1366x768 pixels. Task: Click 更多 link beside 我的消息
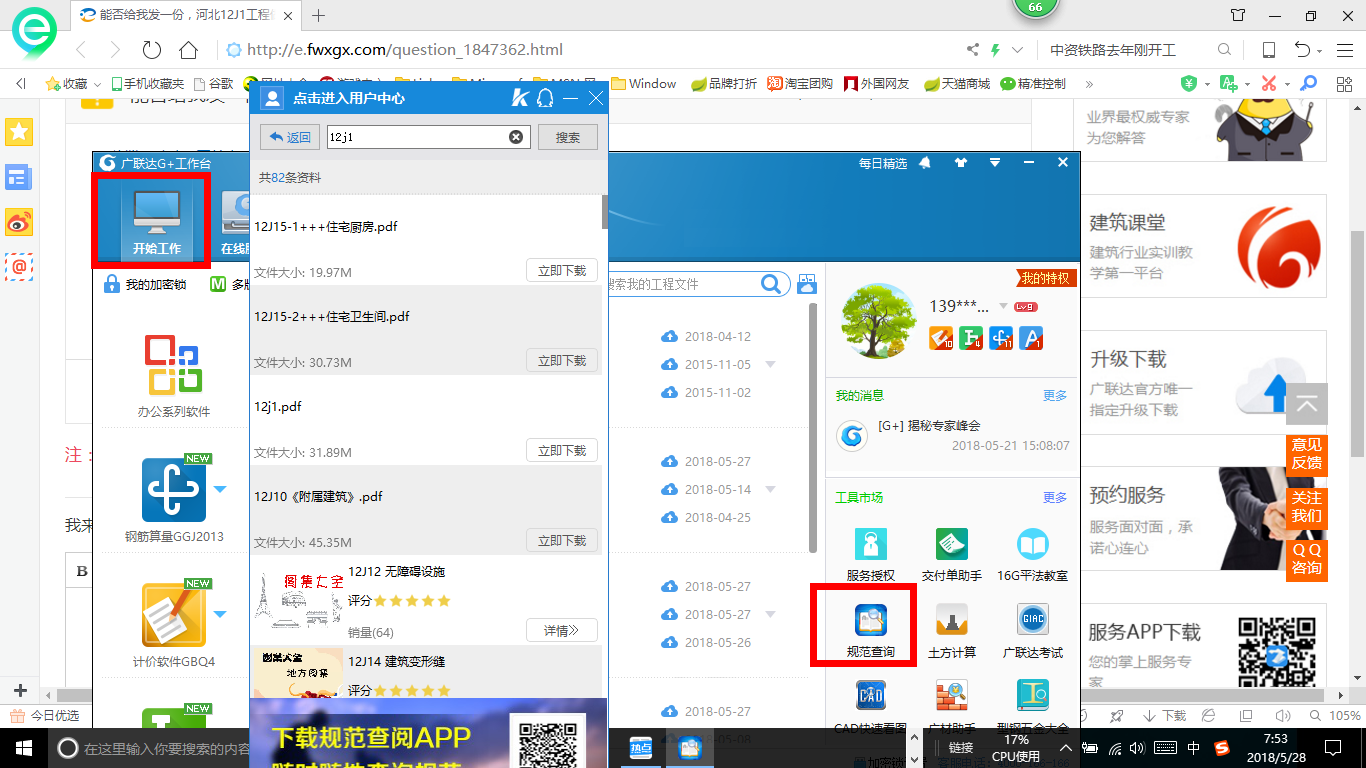pos(1055,396)
